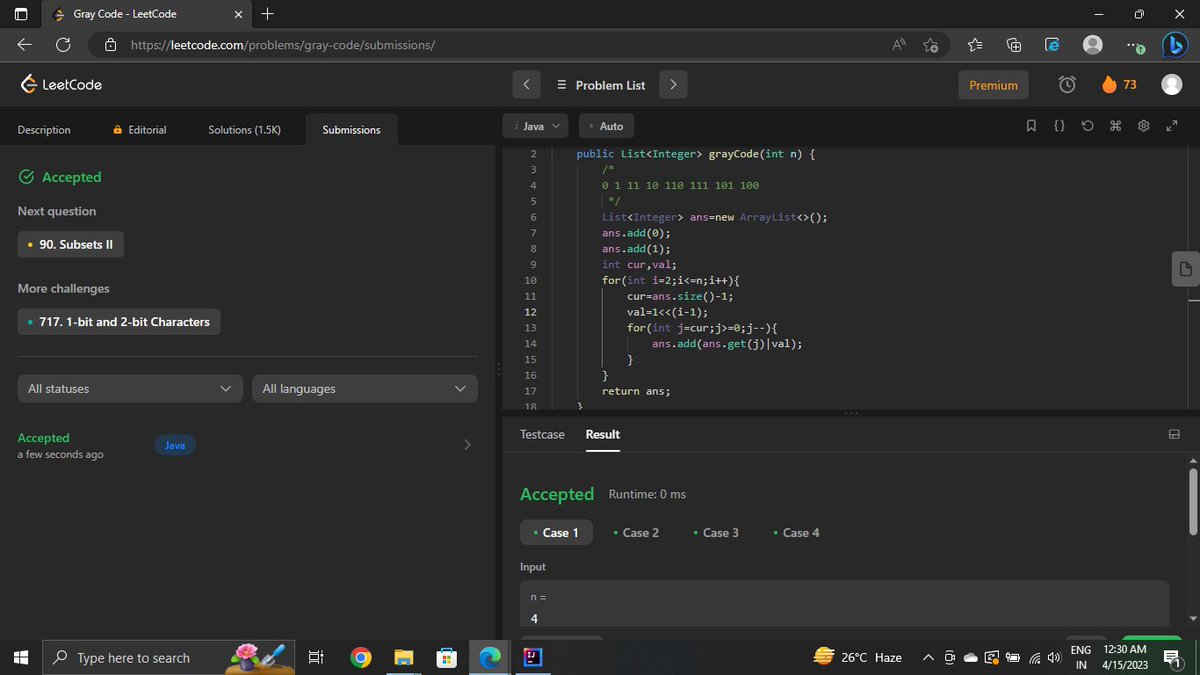Click the browser back arrow

(24, 45)
